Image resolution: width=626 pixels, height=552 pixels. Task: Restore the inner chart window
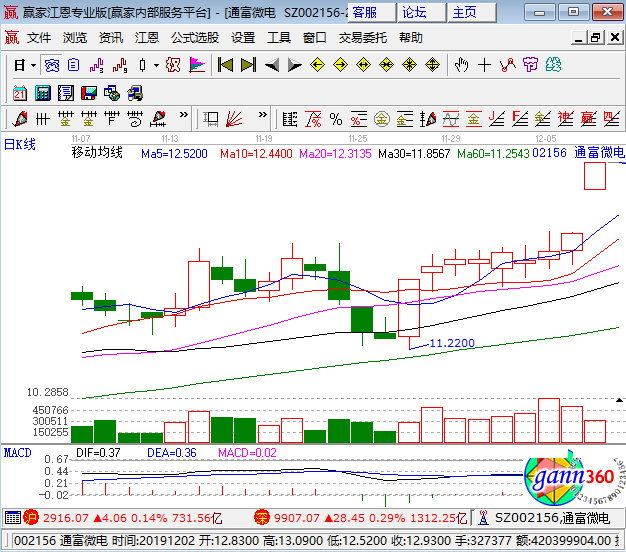pyautogui.click(x=596, y=38)
